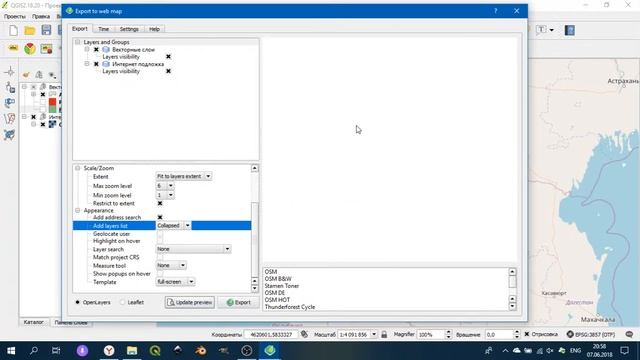Toggle the Векторные слои group checkbox

96,49
